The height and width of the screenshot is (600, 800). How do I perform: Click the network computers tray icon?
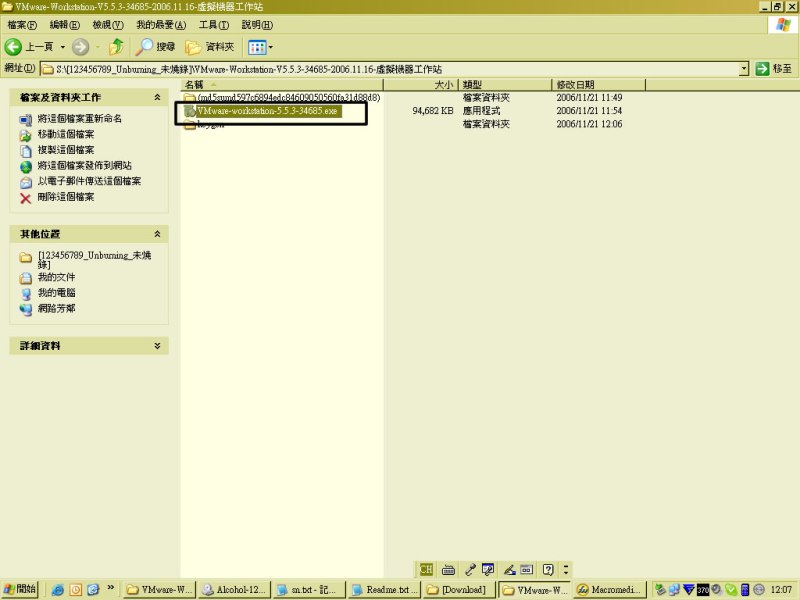pyautogui.click(x=674, y=590)
